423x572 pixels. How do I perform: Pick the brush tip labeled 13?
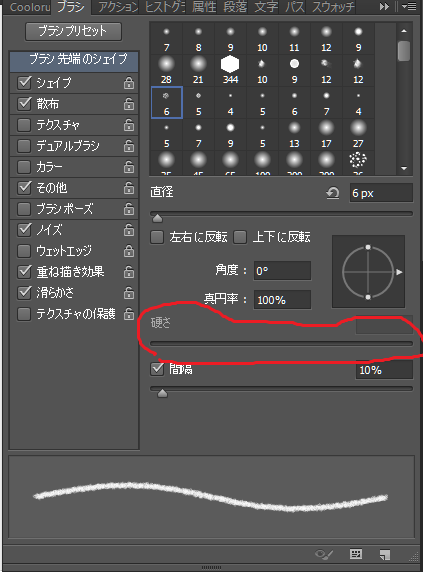(x=294, y=134)
